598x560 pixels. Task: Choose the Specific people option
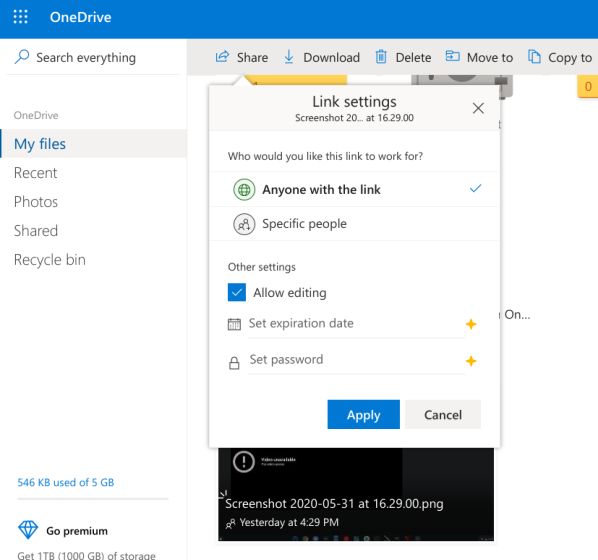[x=354, y=224]
